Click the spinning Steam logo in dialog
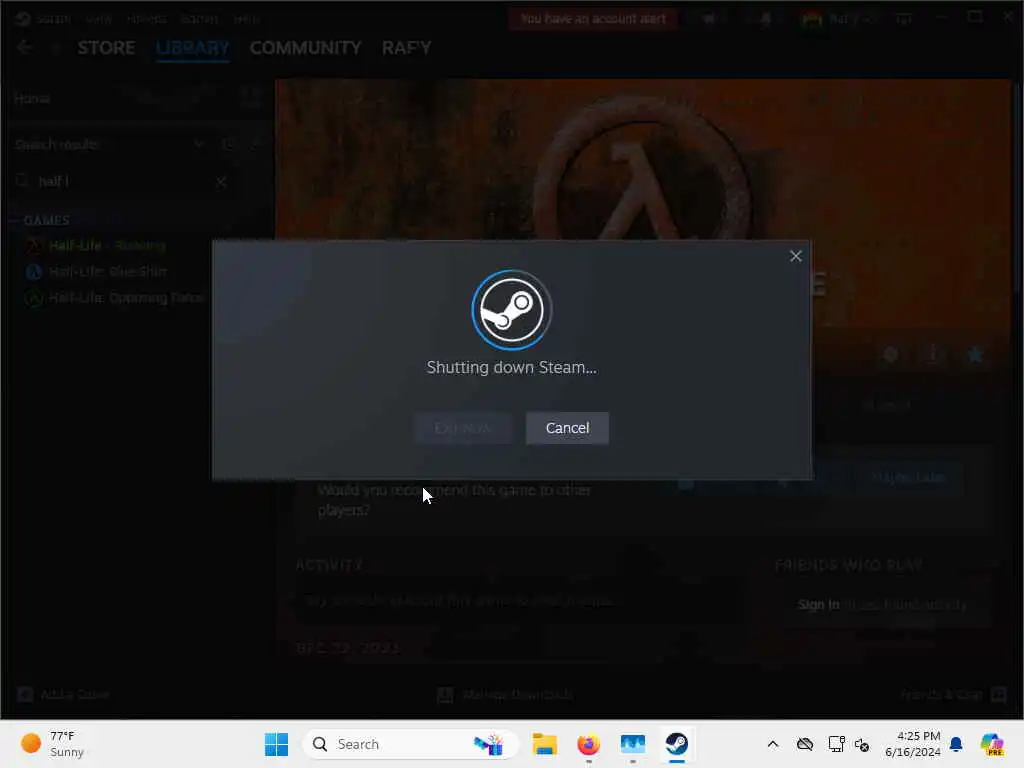Image resolution: width=1024 pixels, height=768 pixels. pos(511,310)
